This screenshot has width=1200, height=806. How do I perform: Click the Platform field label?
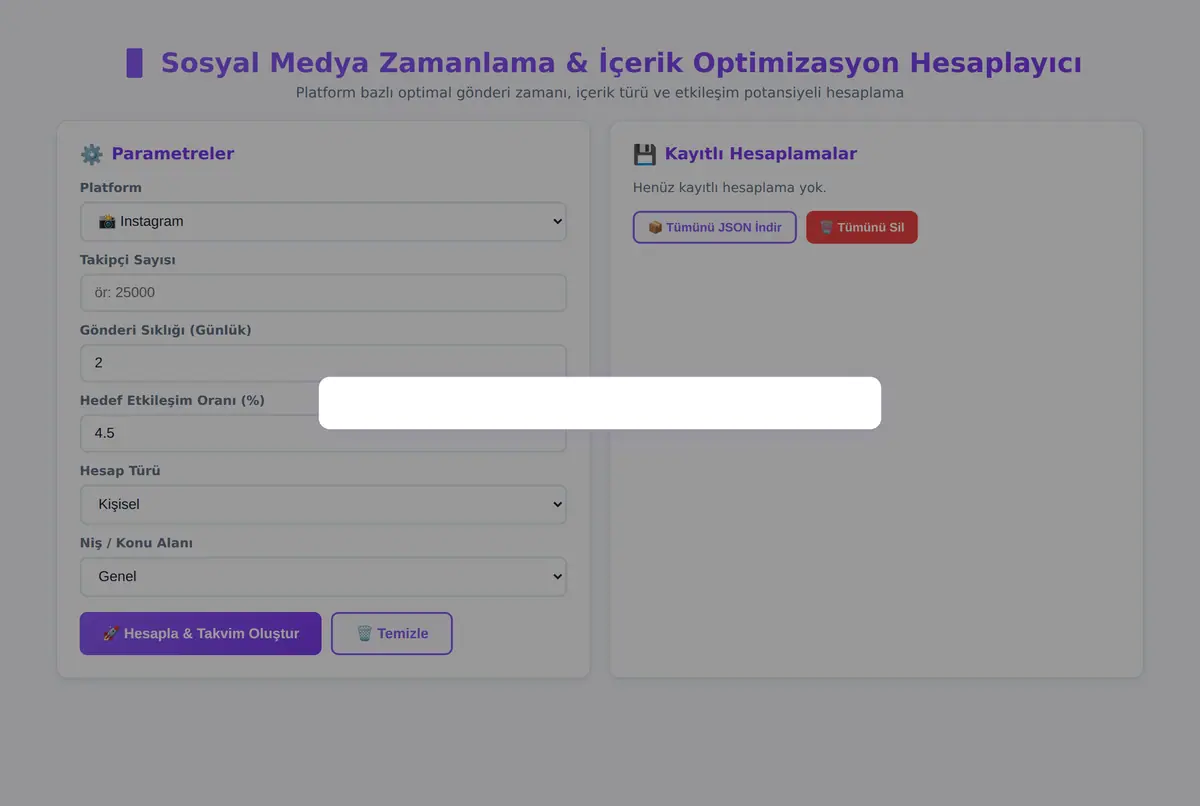[x=111, y=187]
